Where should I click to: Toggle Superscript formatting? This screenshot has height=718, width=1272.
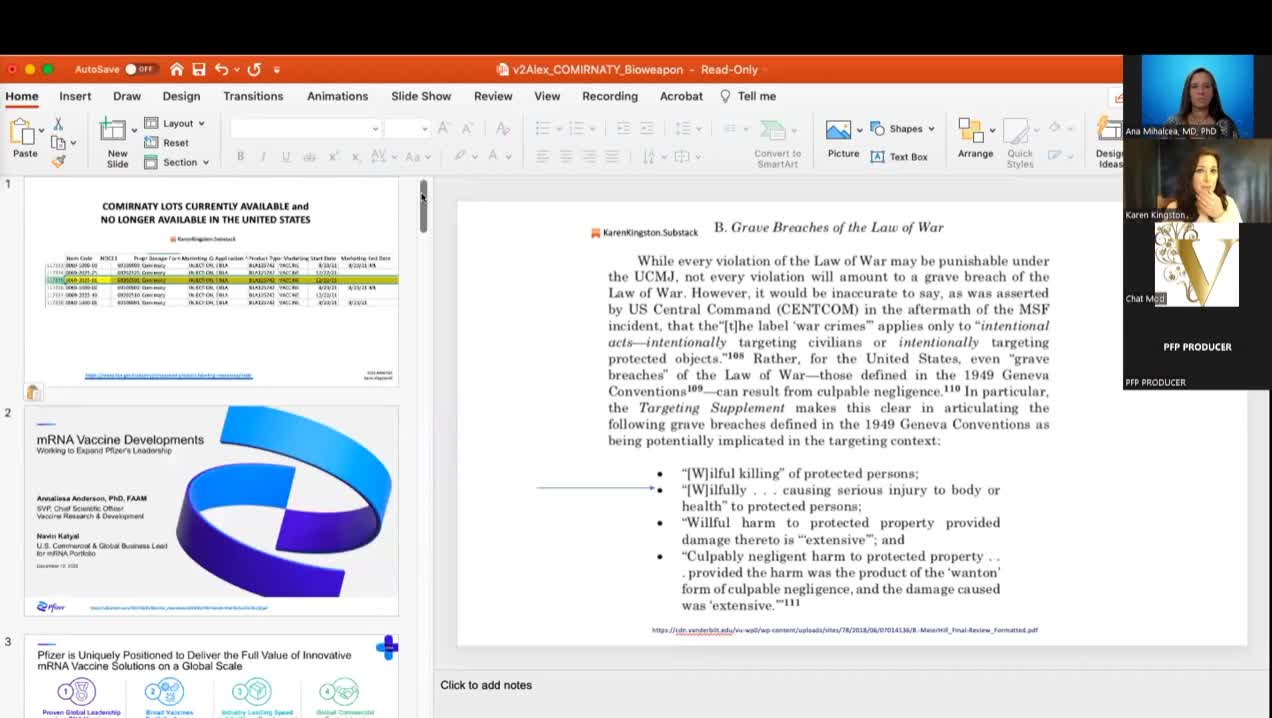334,156
